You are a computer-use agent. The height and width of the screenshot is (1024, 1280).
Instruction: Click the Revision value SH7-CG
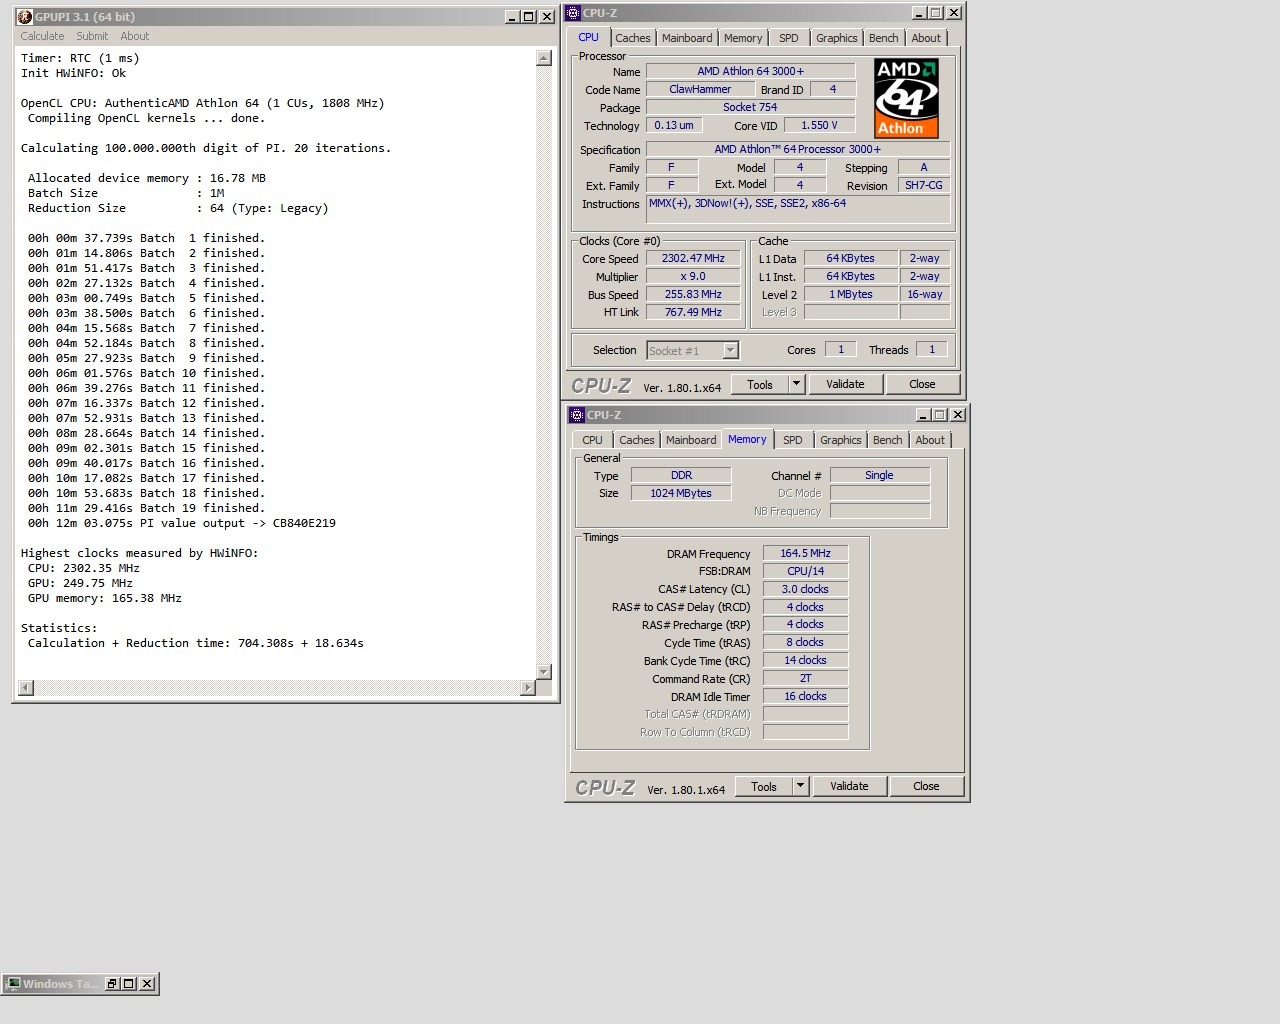(923, 185)
